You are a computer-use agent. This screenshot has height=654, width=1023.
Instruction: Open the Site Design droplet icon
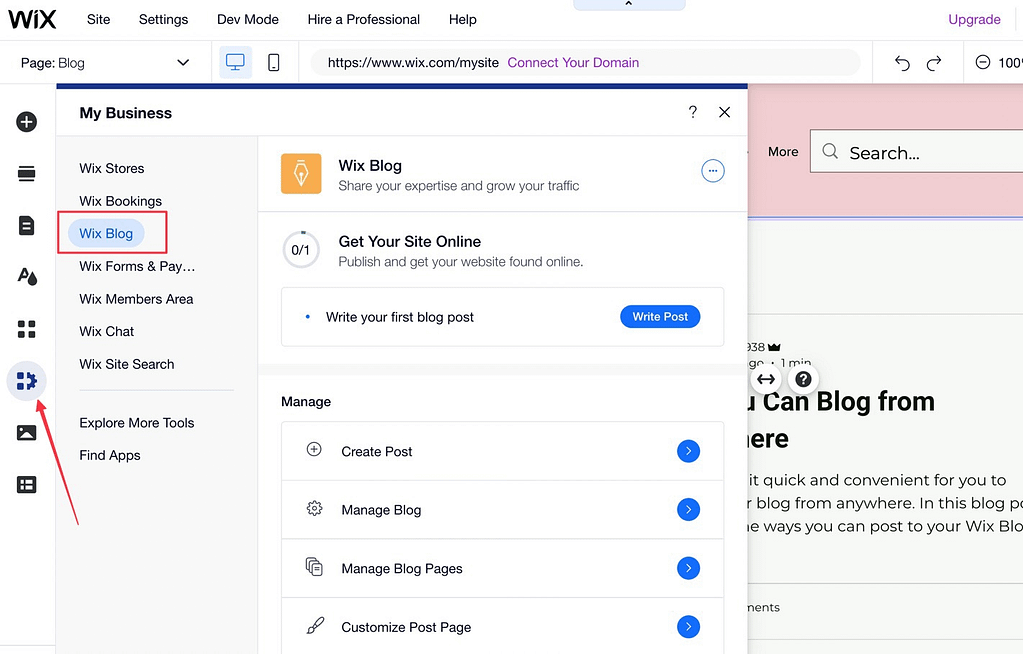pos(27,277)
